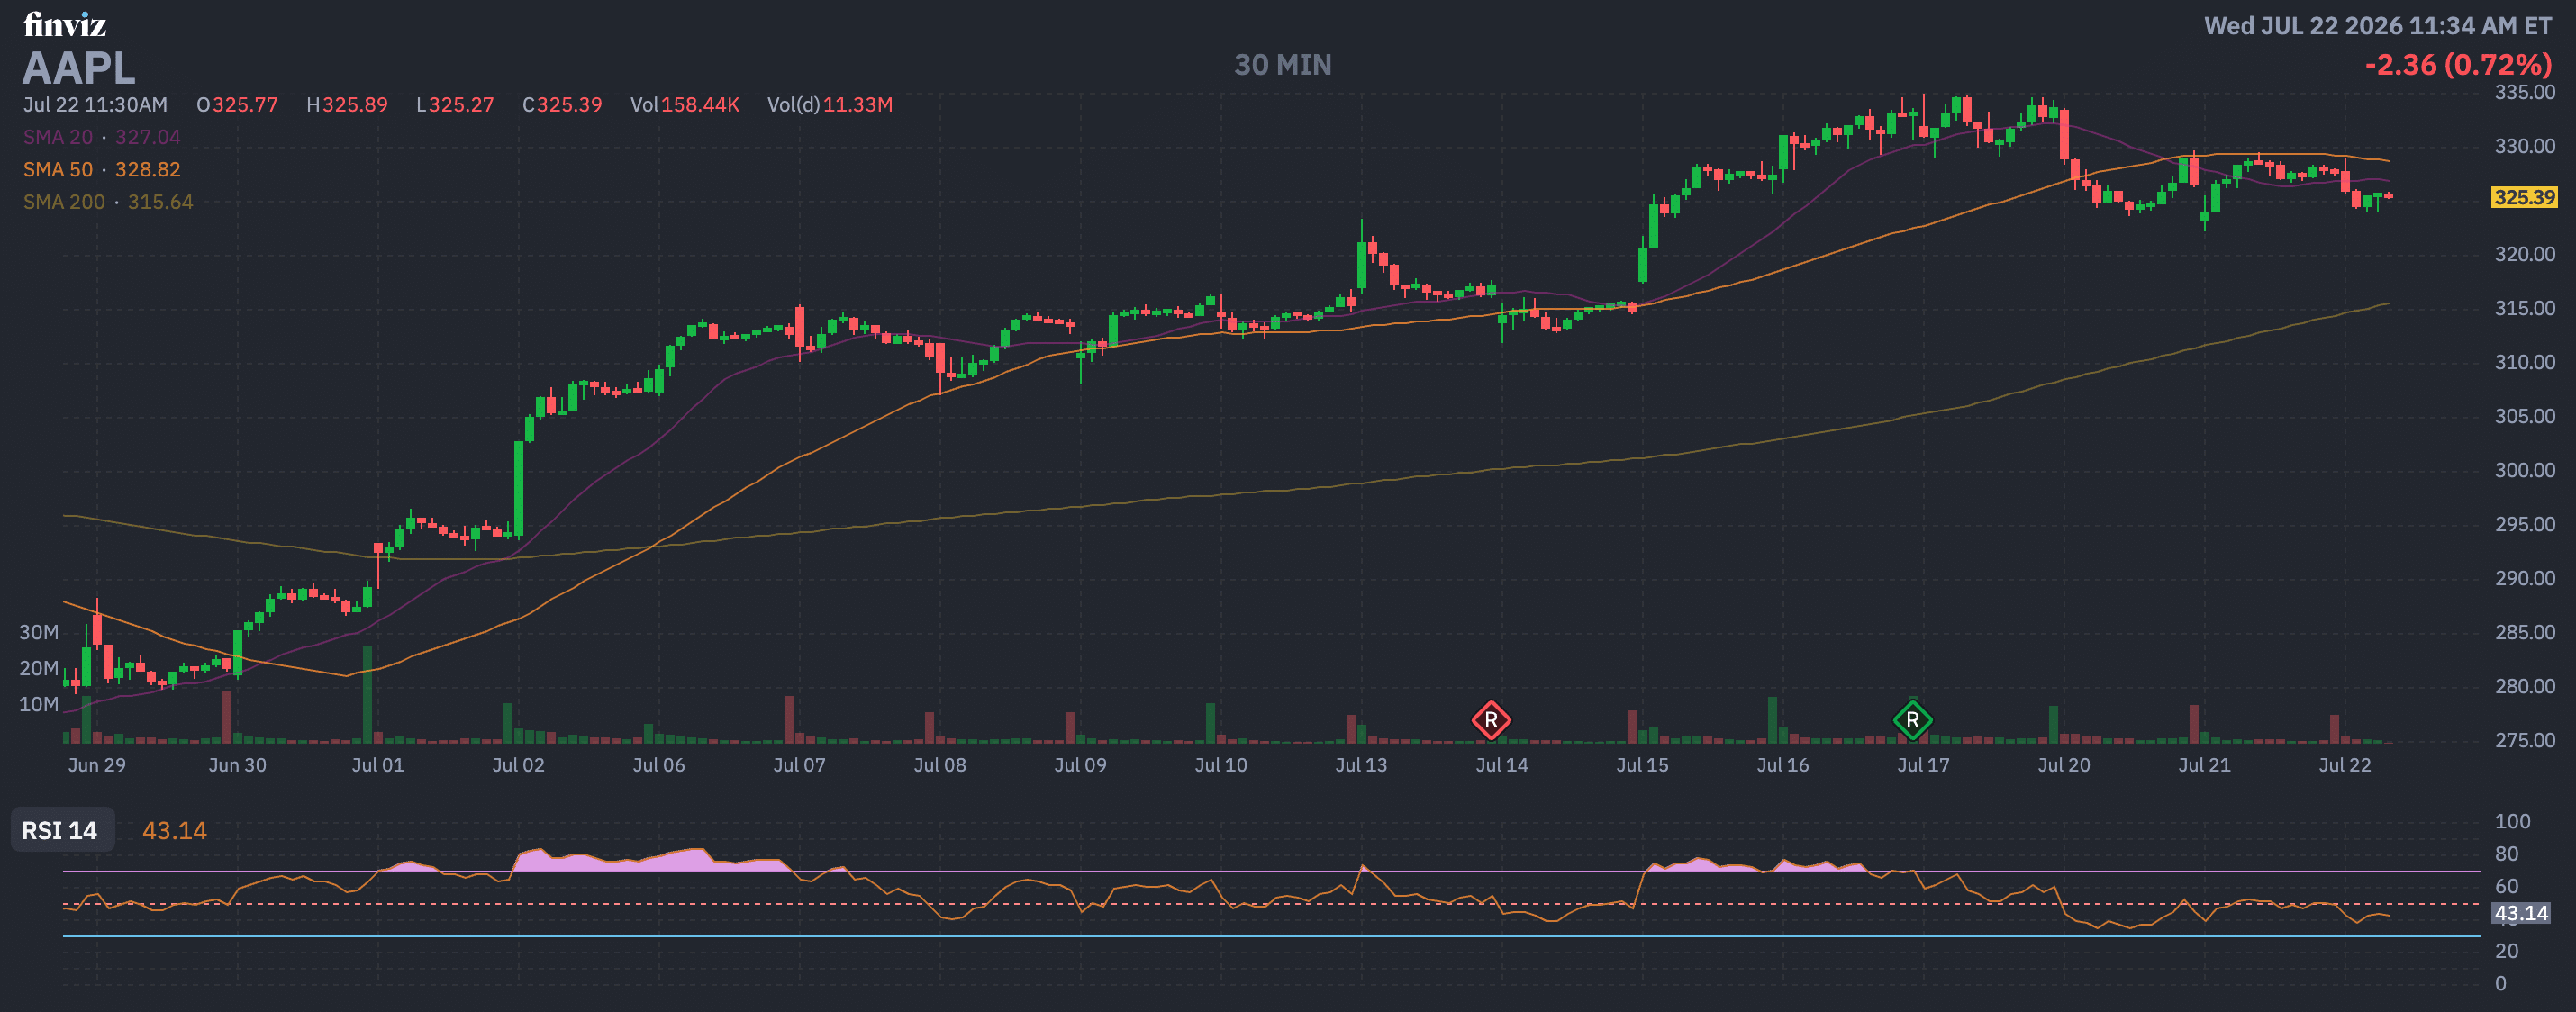Click the 300.00 price axis label

point(2524,470)
